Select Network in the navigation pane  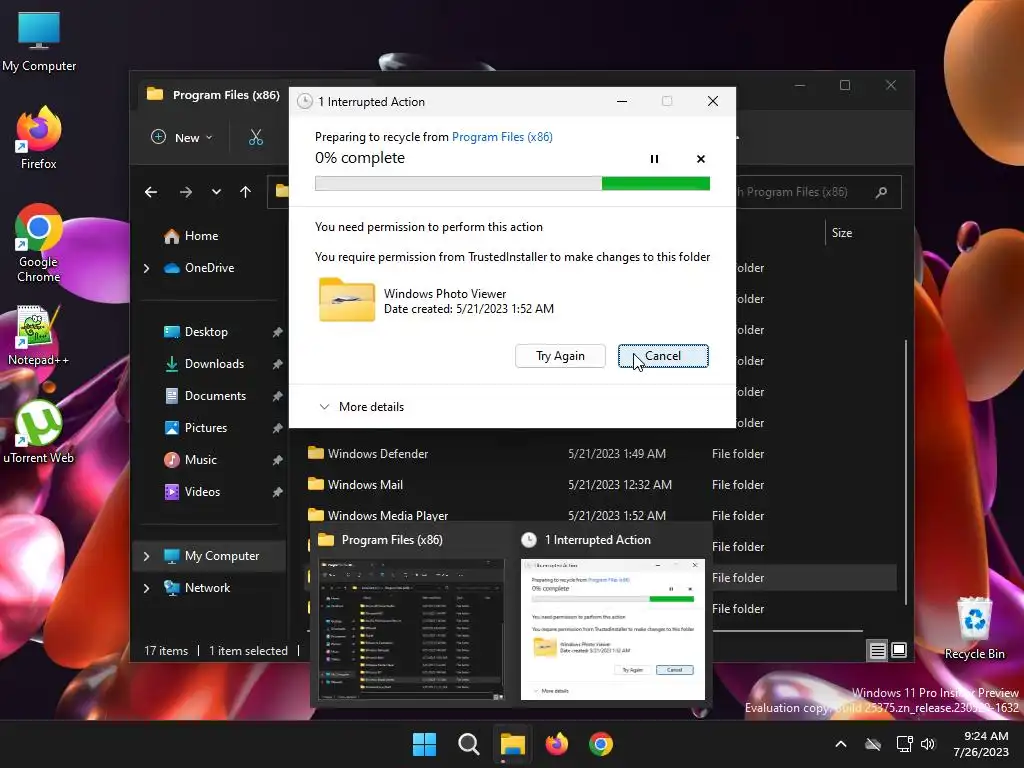click(x=206, y=588)
